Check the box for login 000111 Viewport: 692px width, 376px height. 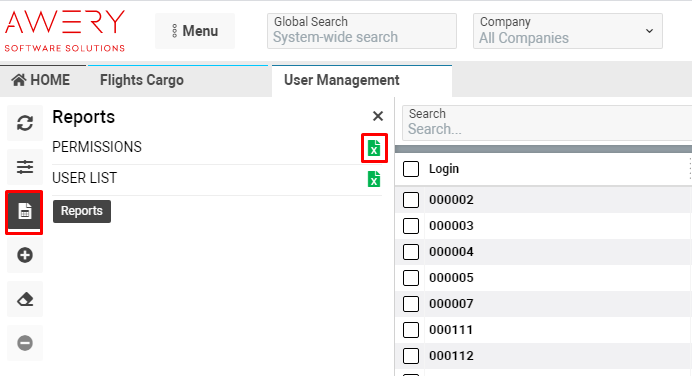pyautogui.click(x=411, y=330)
